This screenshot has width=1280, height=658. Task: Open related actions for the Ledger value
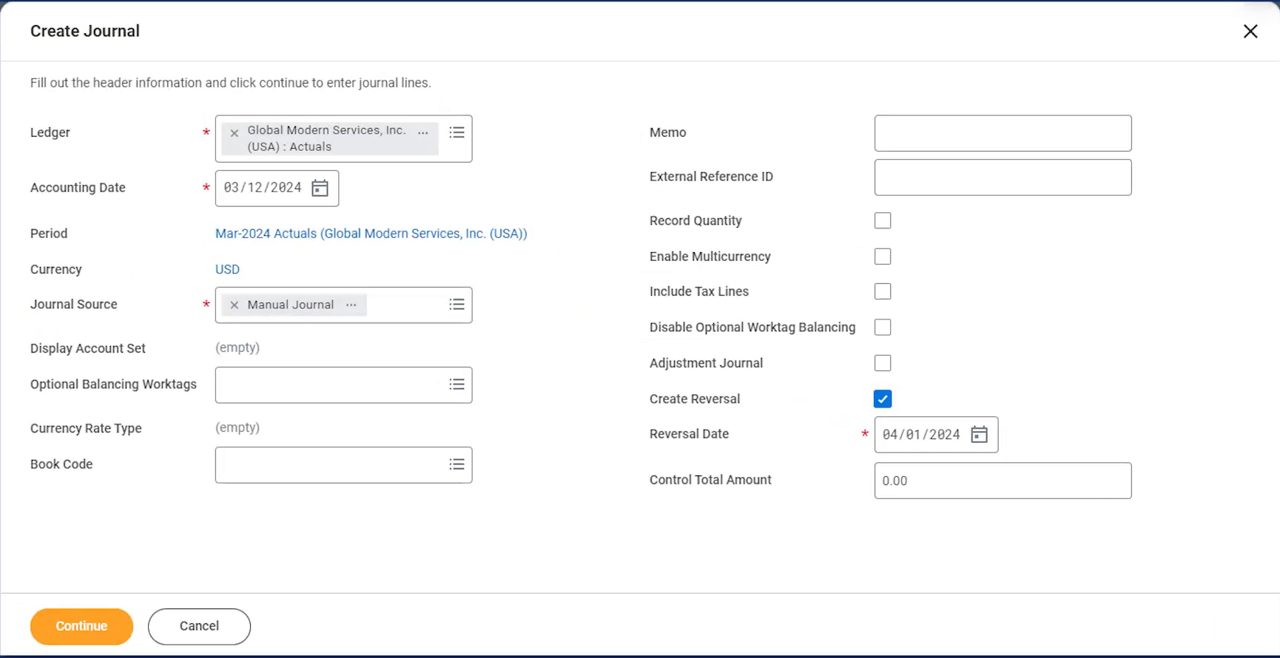coord(423,132)
